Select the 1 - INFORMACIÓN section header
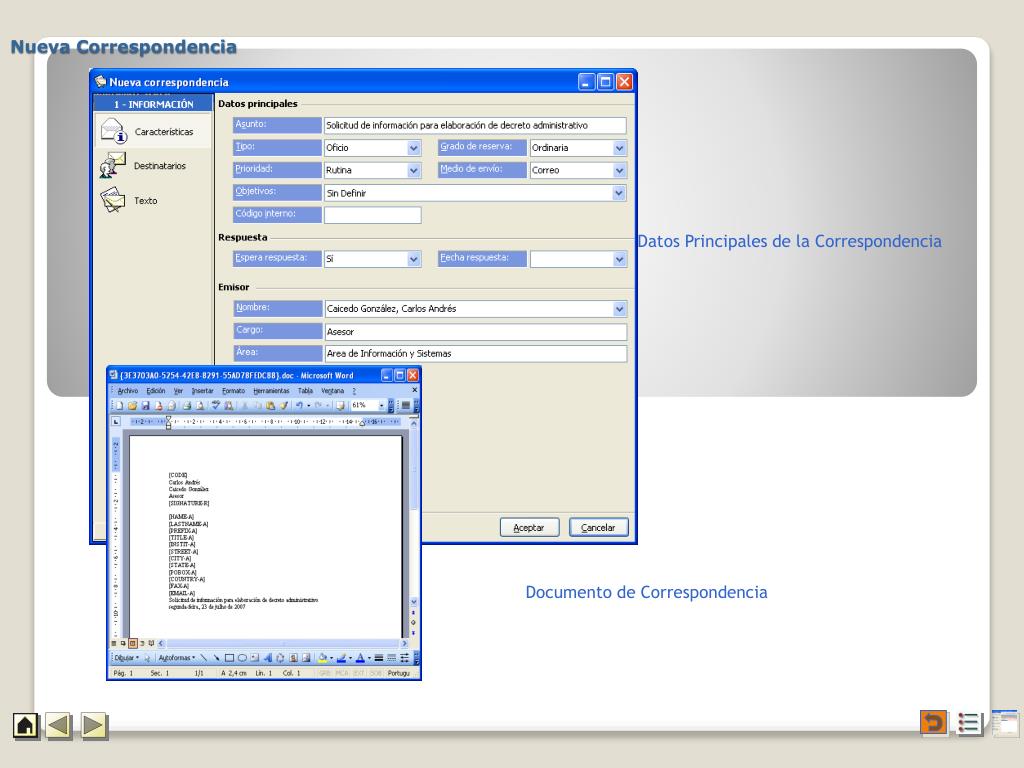 click(153, 104)
